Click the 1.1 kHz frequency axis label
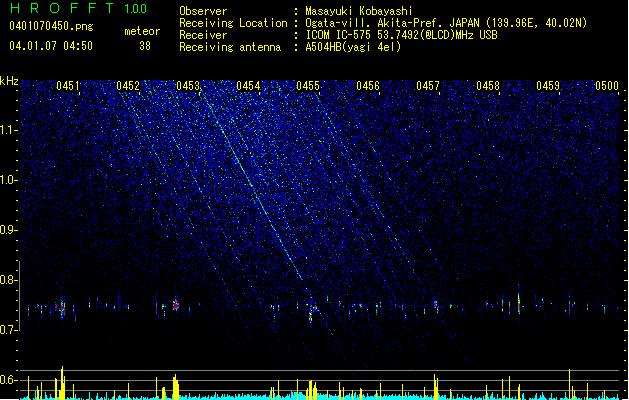Image resolution: width=629 pixels, height=400 pixels. tap(8, 130)
